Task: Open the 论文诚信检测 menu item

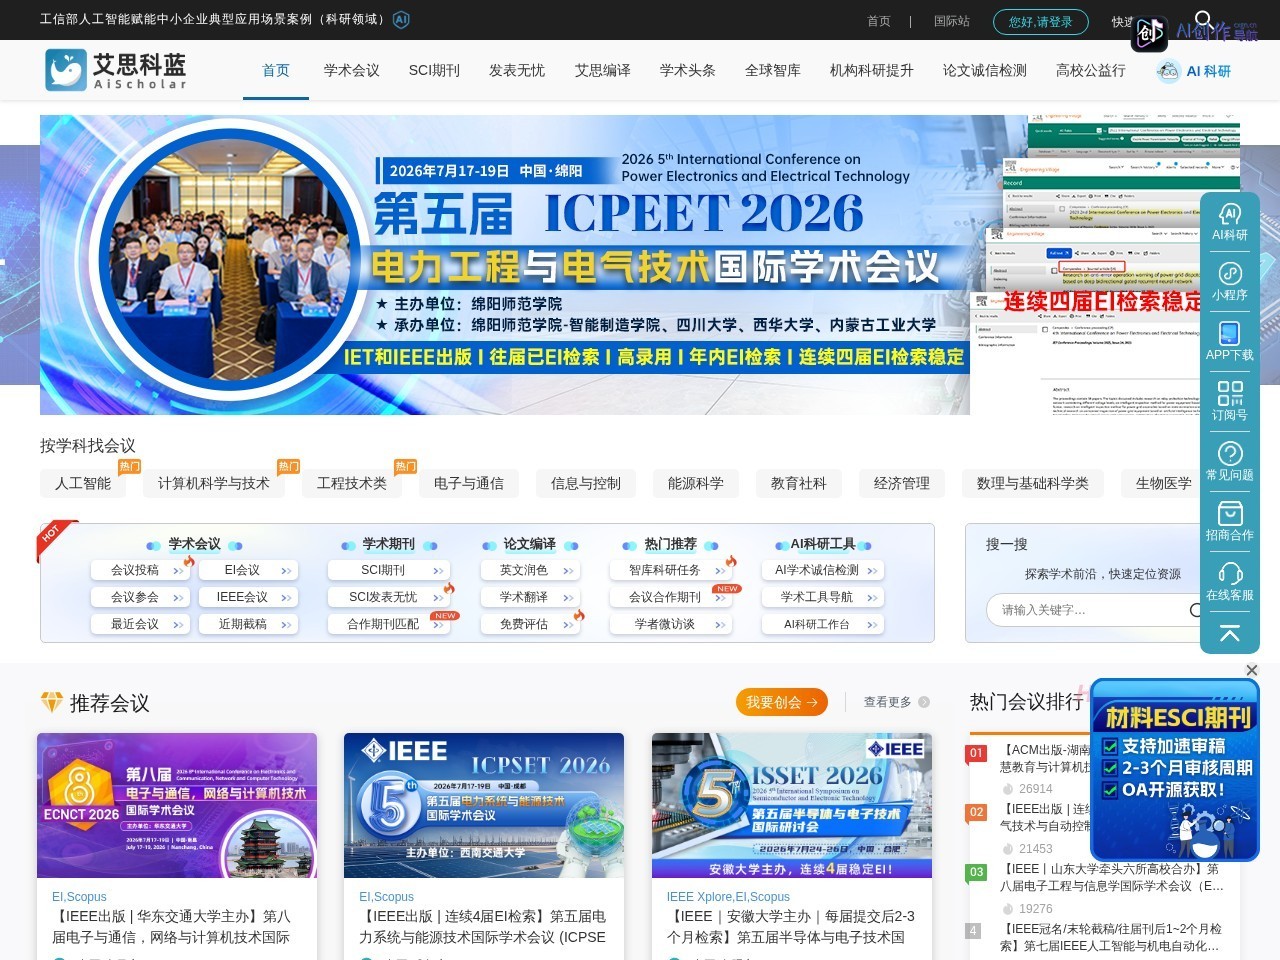Action: [985, 70]
